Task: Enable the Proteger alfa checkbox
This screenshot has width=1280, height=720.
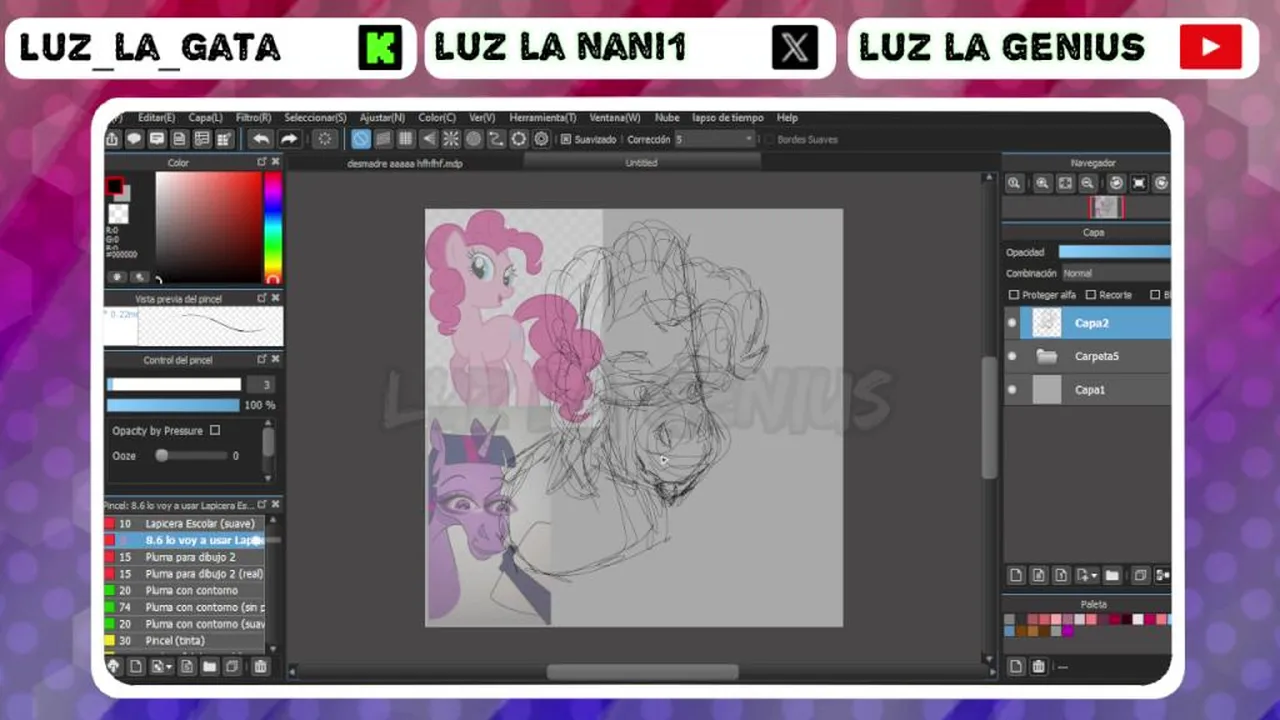Action: coord(1014,295)
